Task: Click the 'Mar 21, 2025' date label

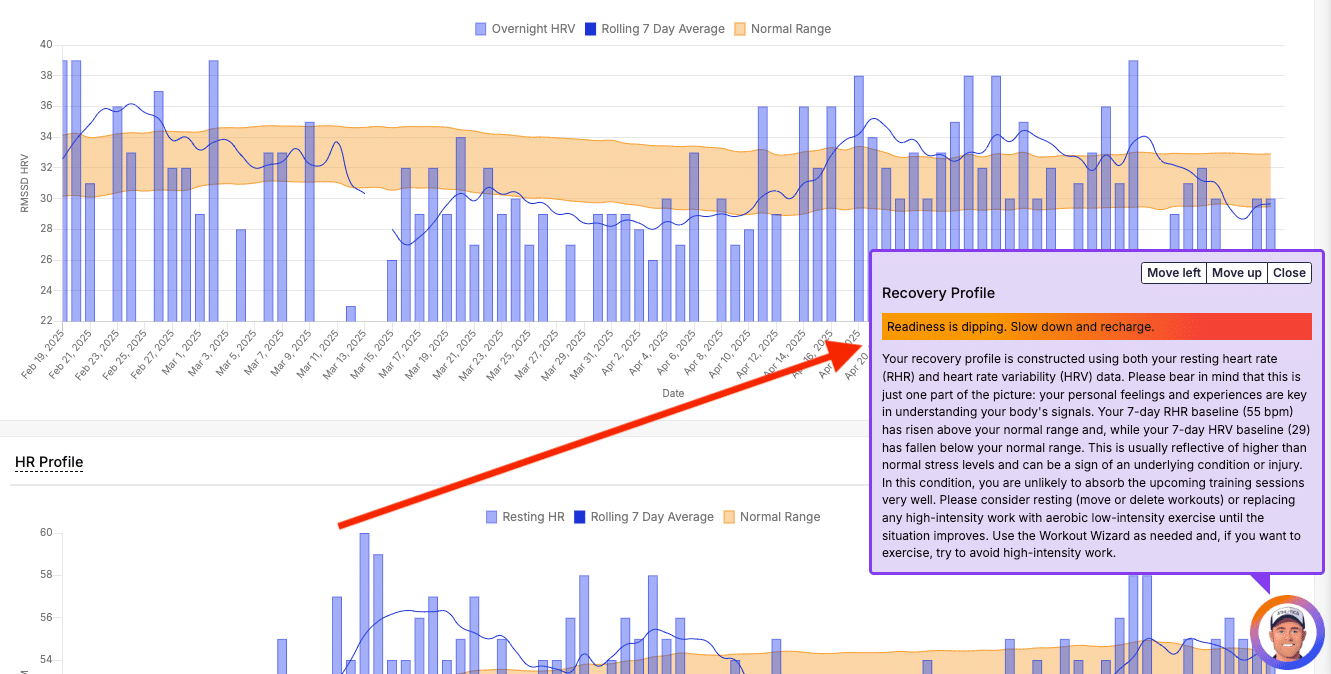Action: point(455,354)
